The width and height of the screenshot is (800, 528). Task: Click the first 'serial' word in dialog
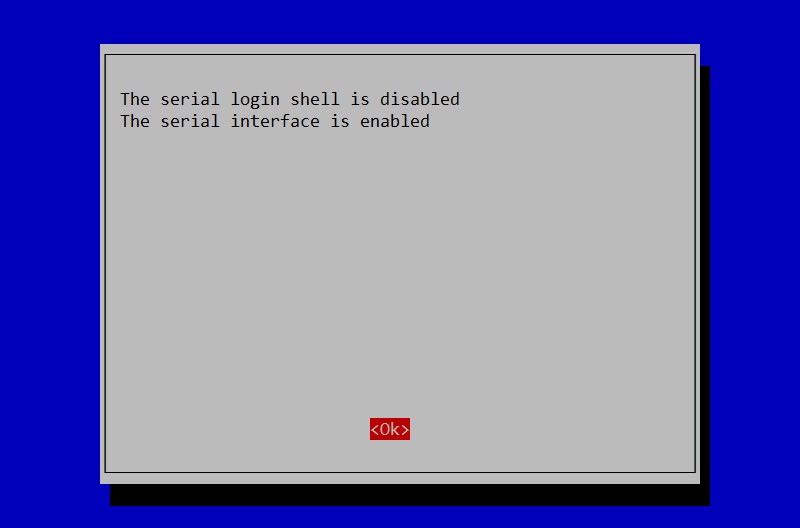tap(190, 98)
